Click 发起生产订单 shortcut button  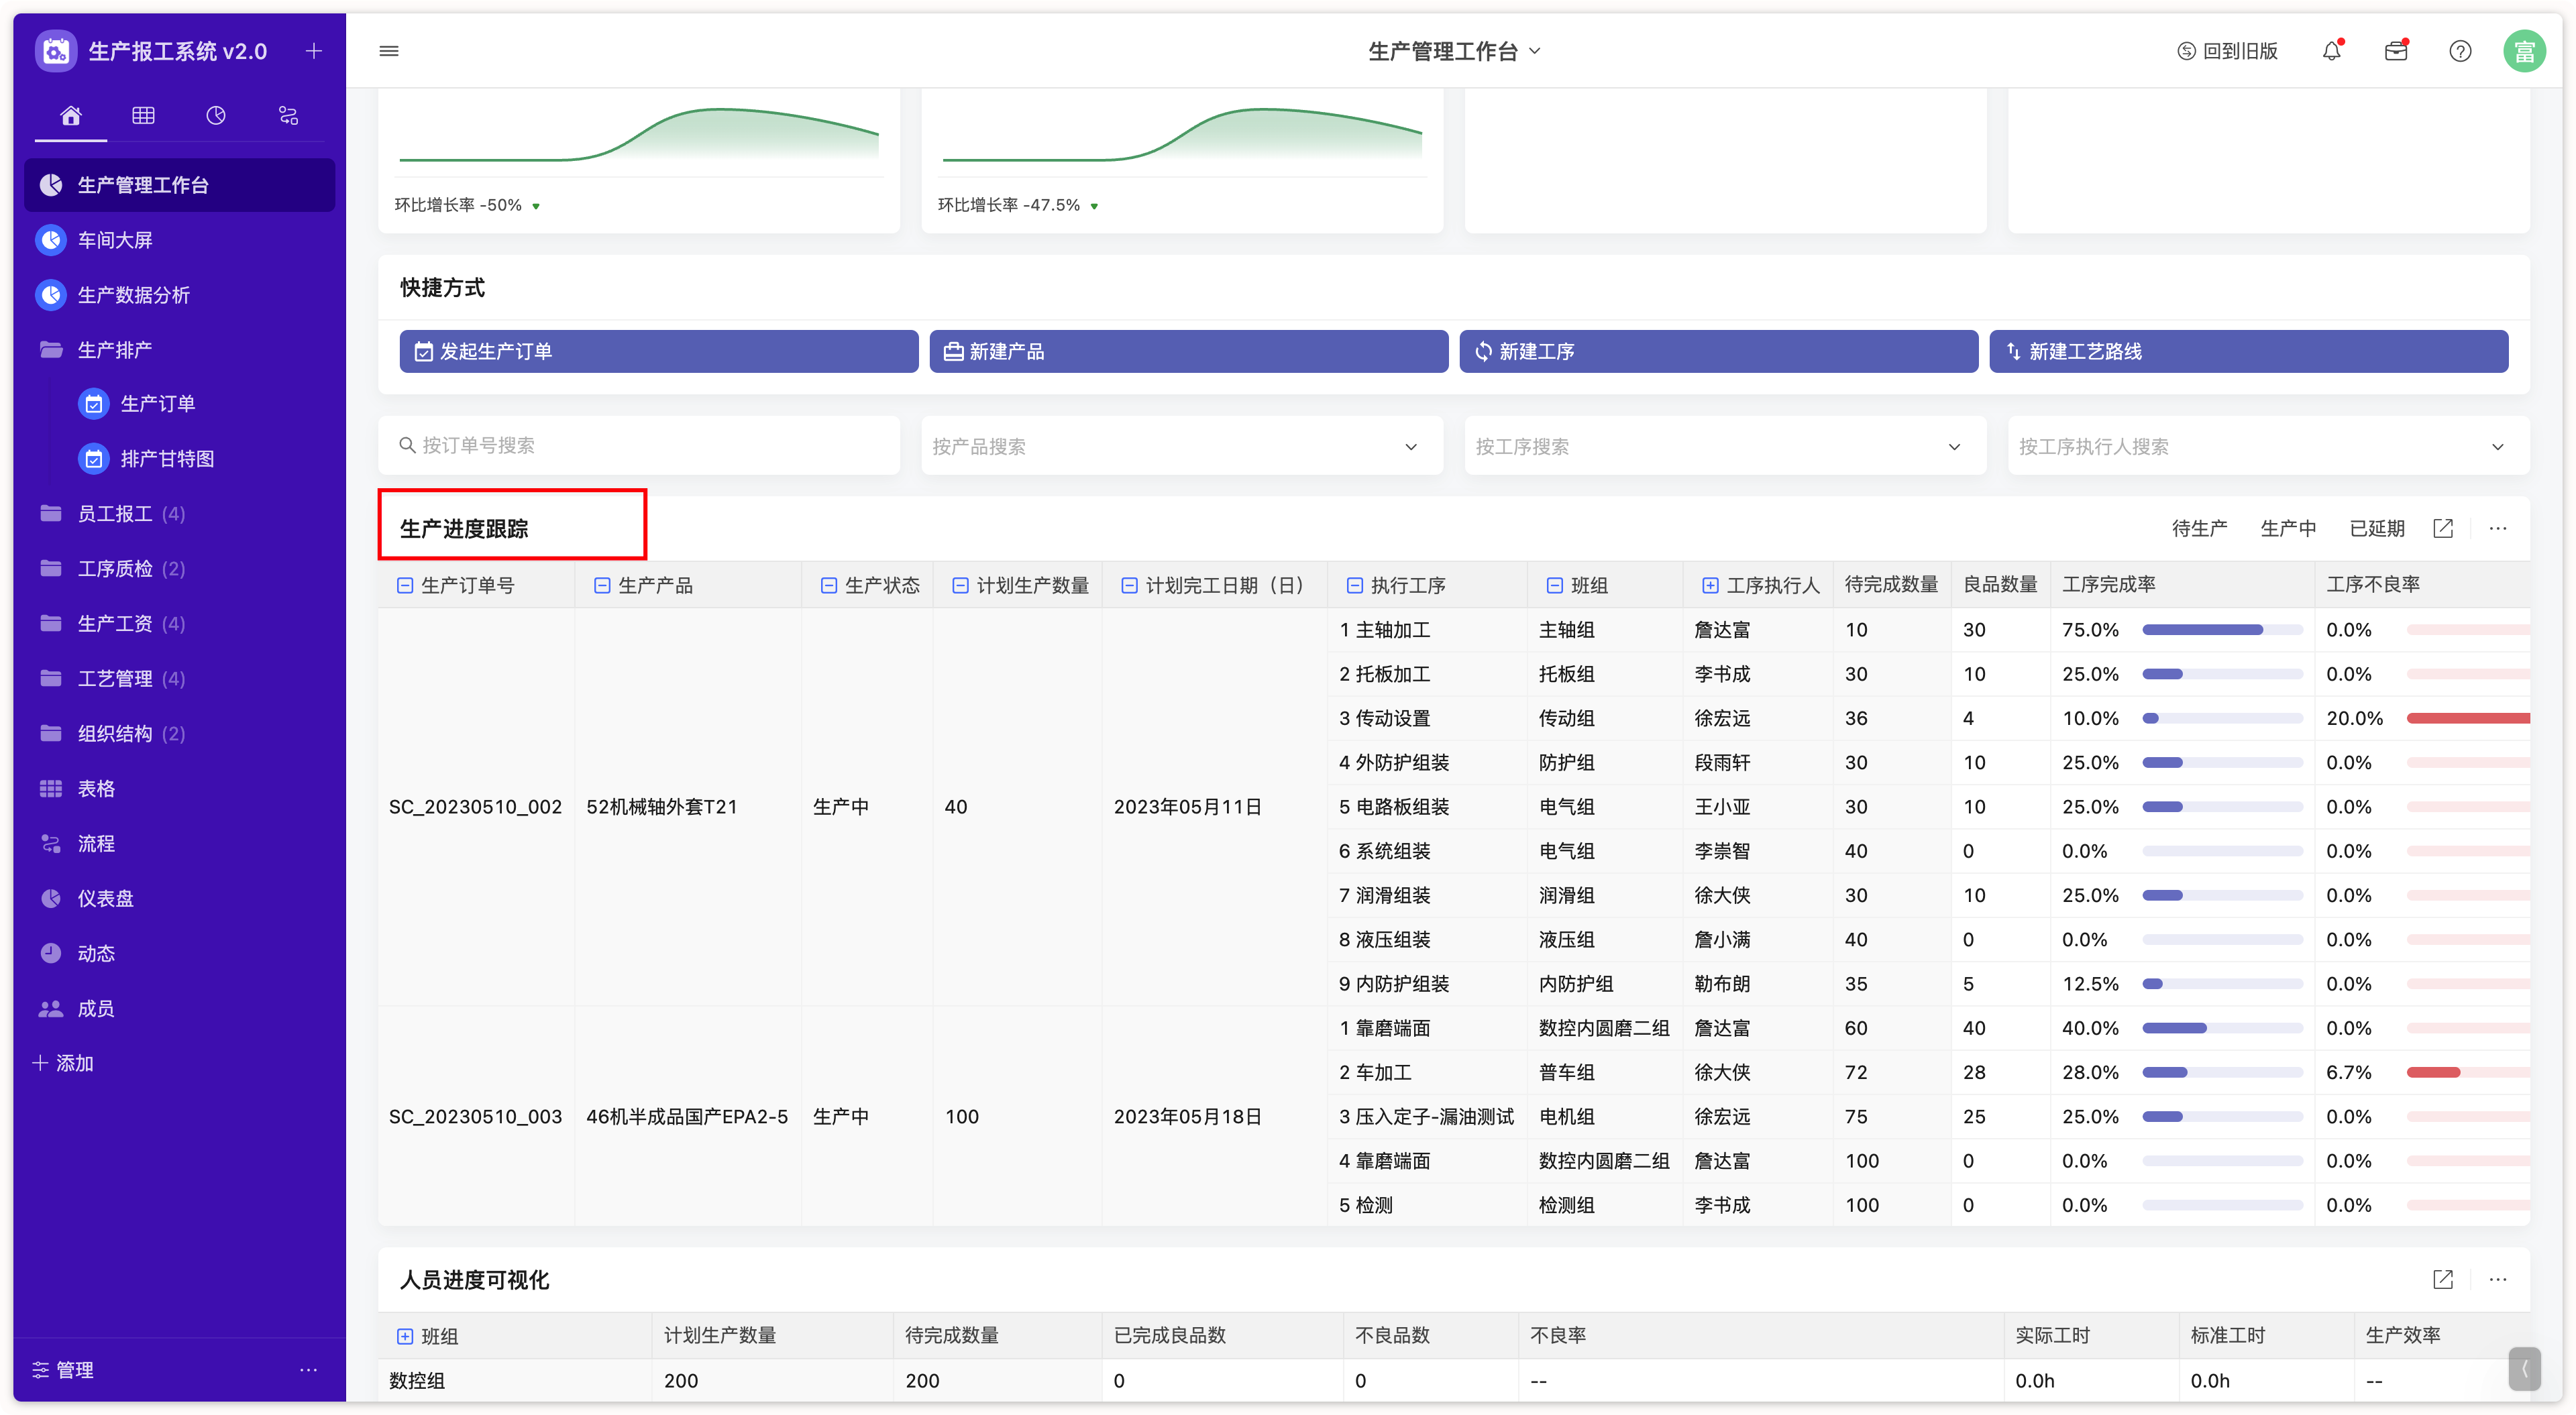click(x=659, y=351)
